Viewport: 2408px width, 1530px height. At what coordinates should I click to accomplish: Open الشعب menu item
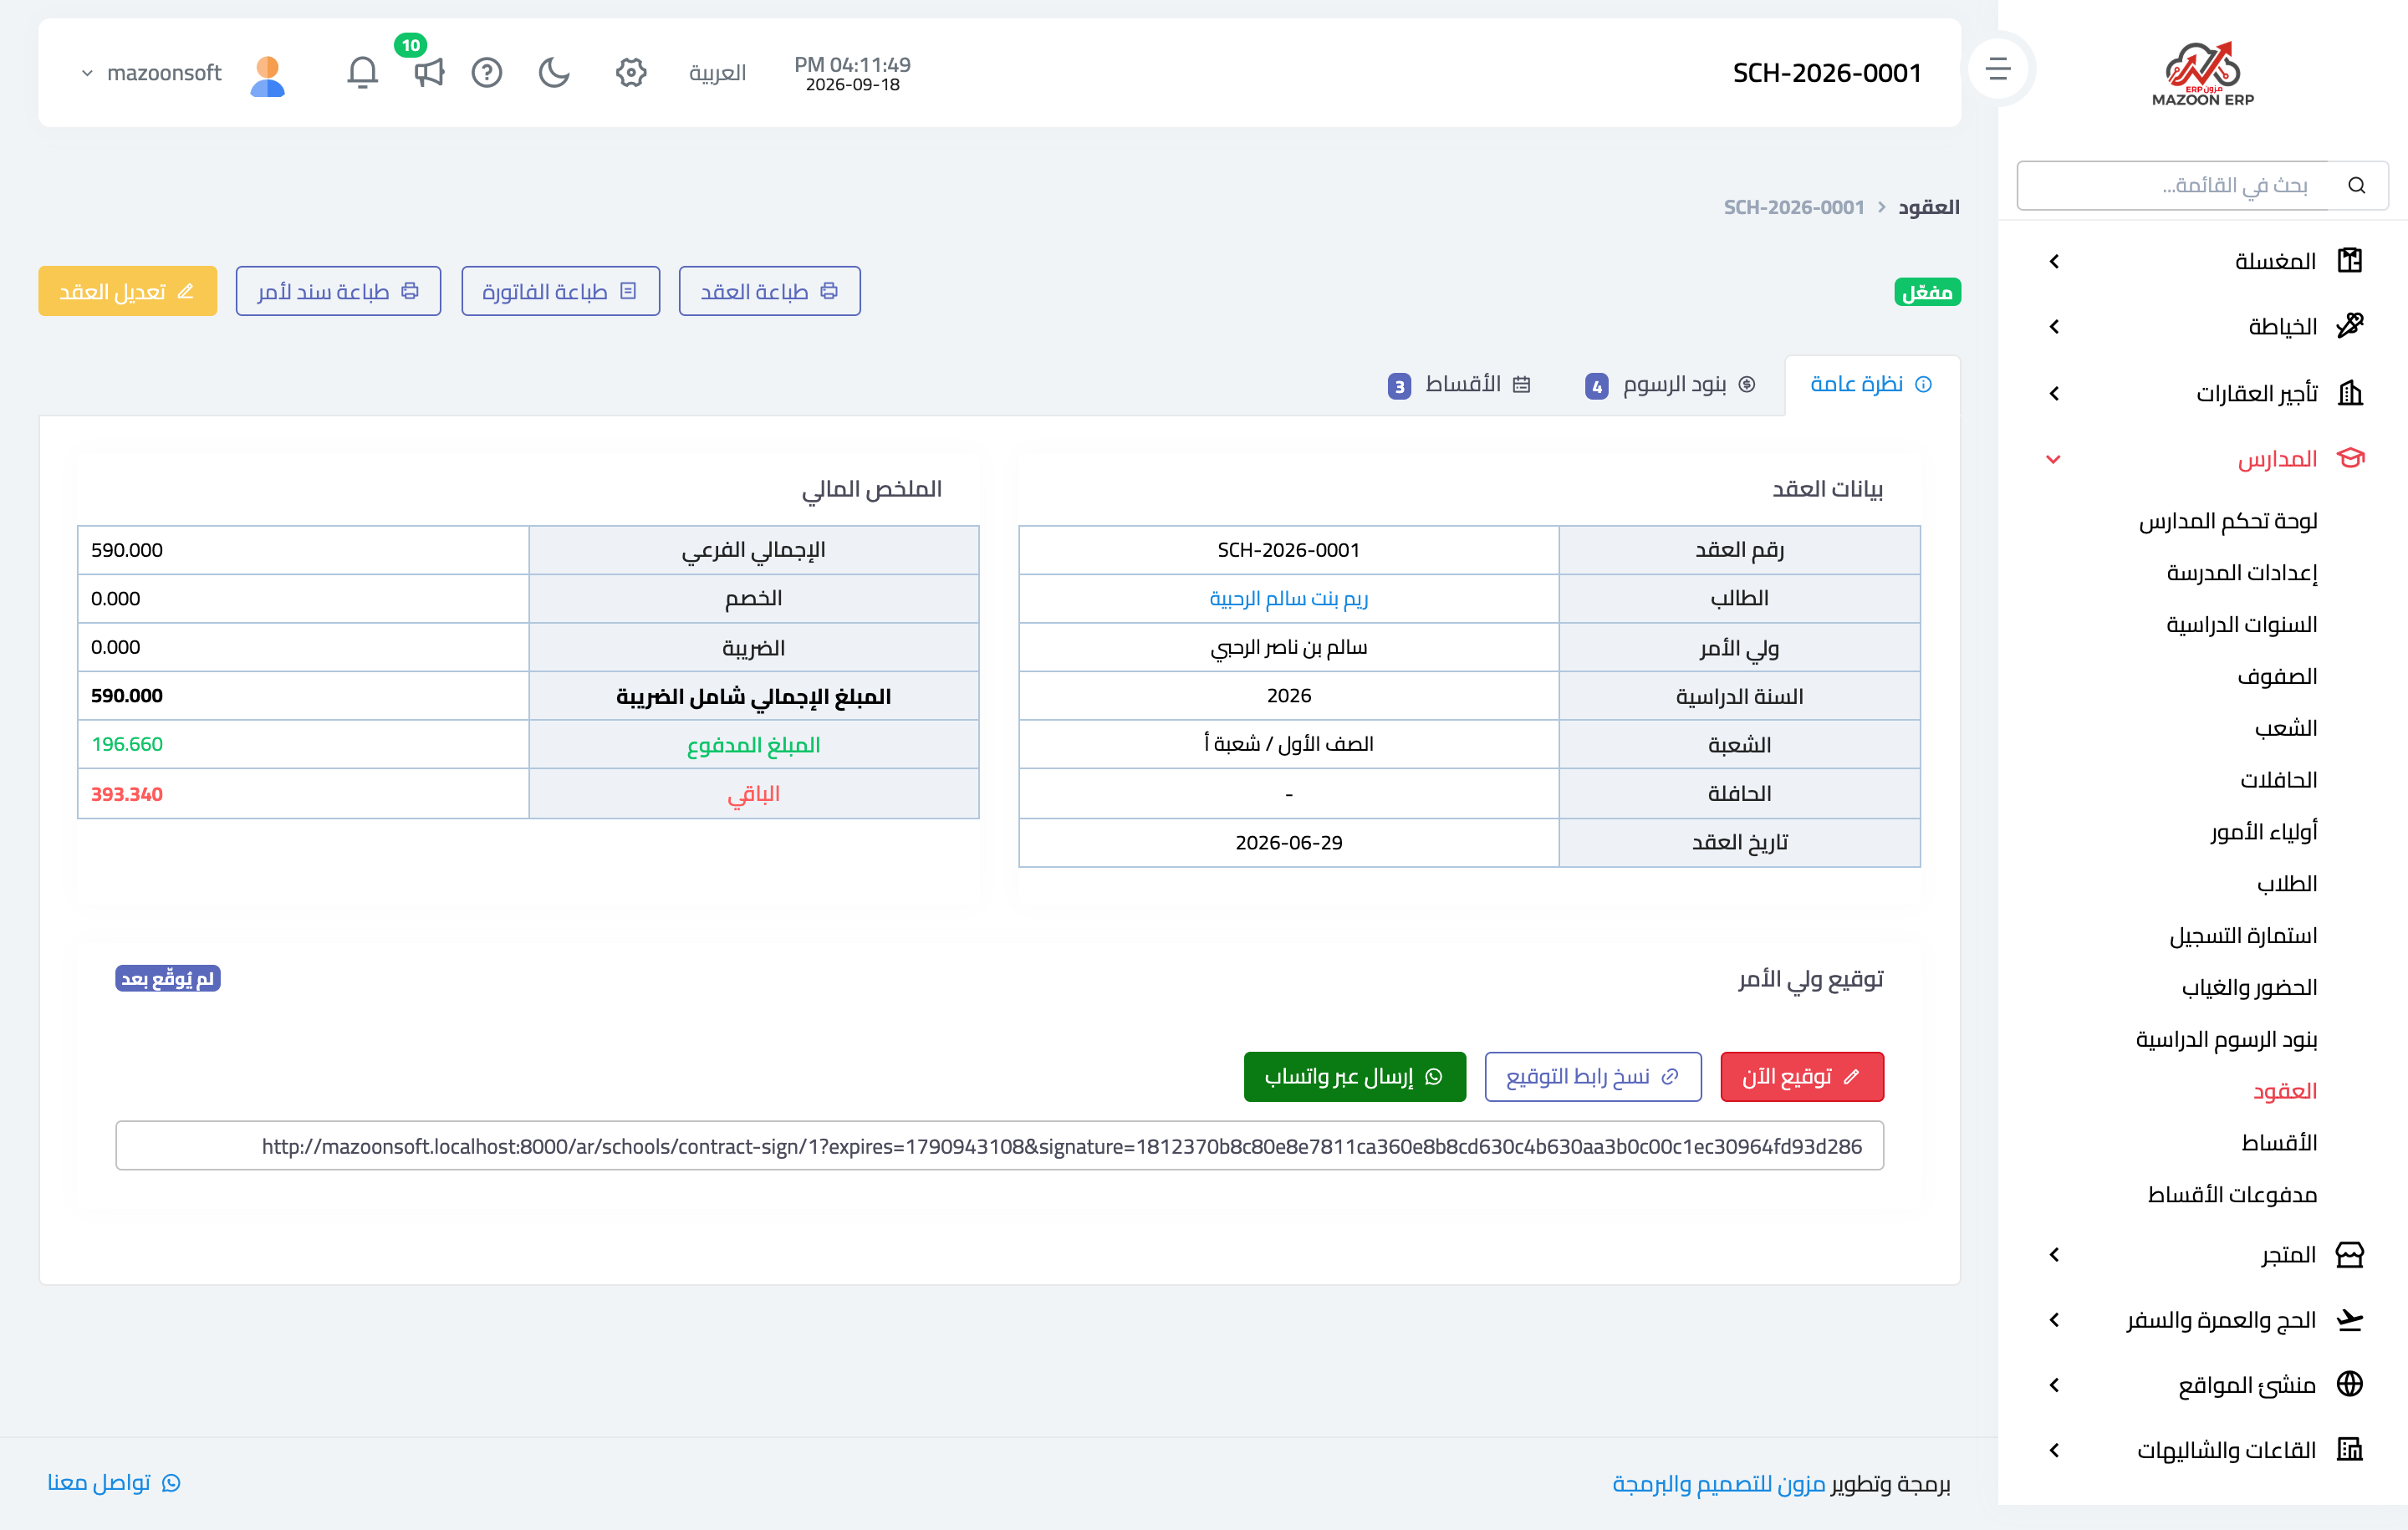point(2285,728)
